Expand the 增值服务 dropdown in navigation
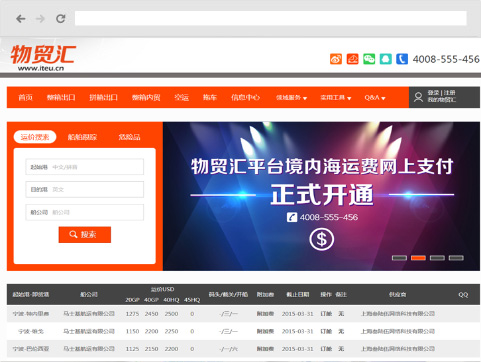Screen dimensions: 481x362 291,98
